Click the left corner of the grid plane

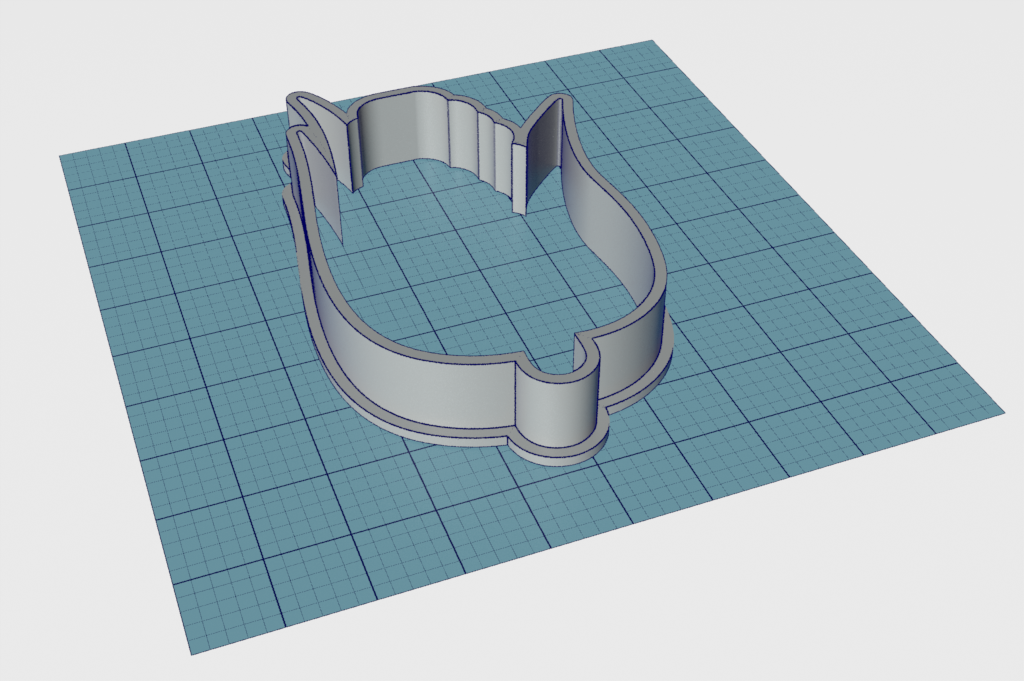64,157
